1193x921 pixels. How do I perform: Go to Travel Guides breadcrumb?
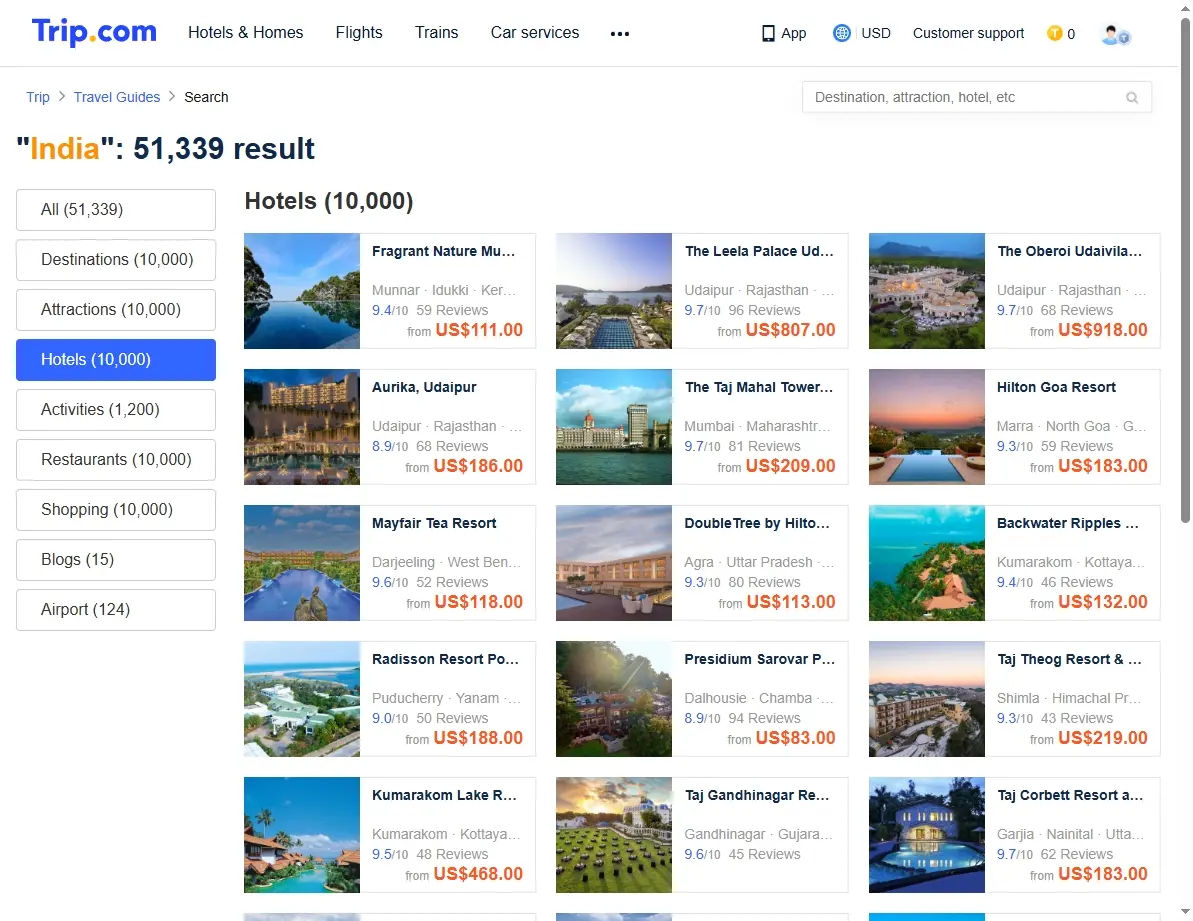pyautogui.click(x=117, y=97)
